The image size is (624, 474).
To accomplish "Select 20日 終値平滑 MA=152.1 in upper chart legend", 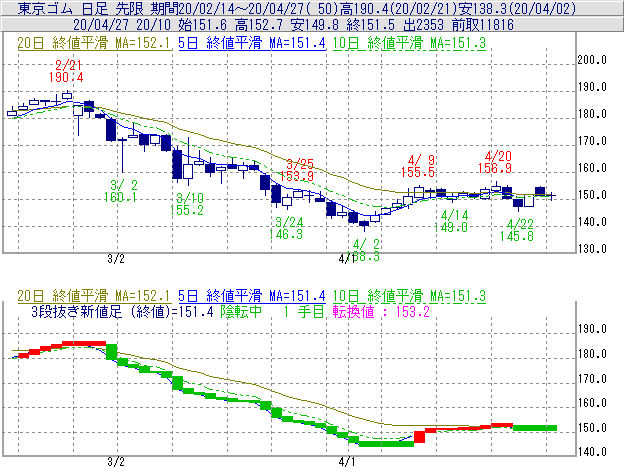I will click(94, 43).
